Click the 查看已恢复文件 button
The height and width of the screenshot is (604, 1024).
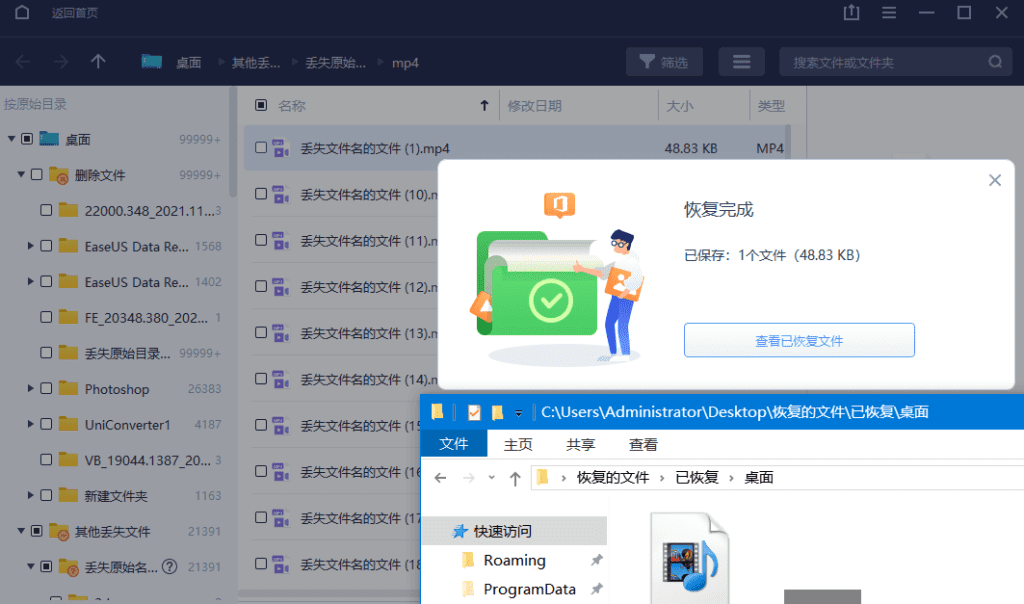[799, 340]
